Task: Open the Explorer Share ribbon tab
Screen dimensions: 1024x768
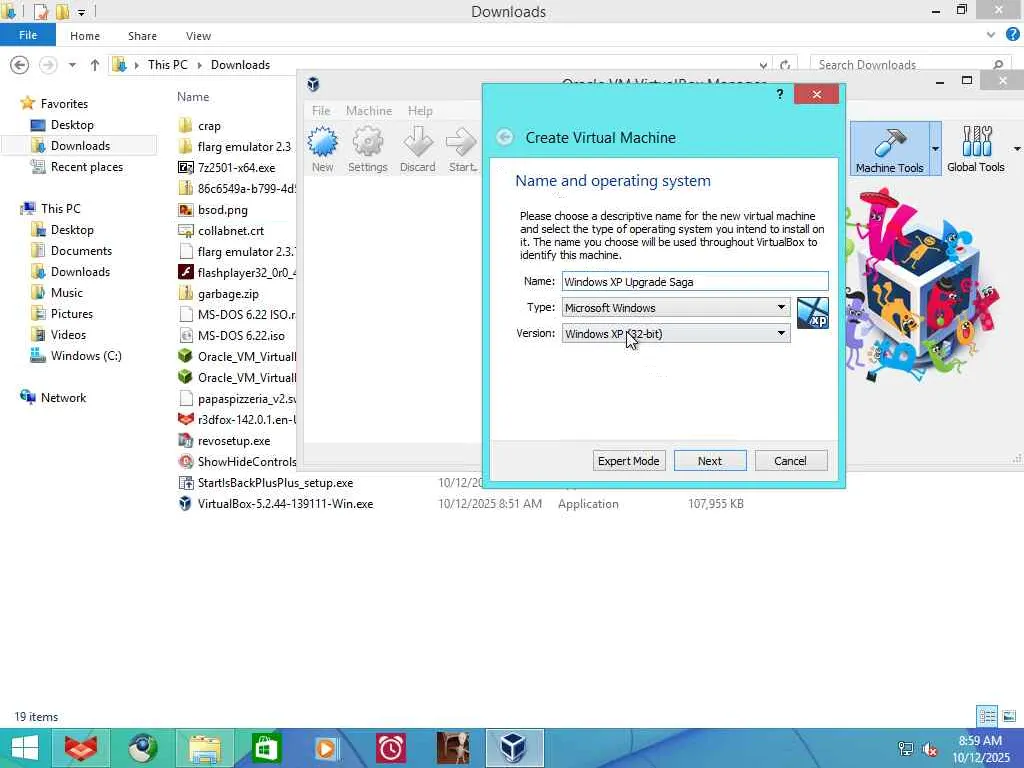Action: click(x=142, y=36)
